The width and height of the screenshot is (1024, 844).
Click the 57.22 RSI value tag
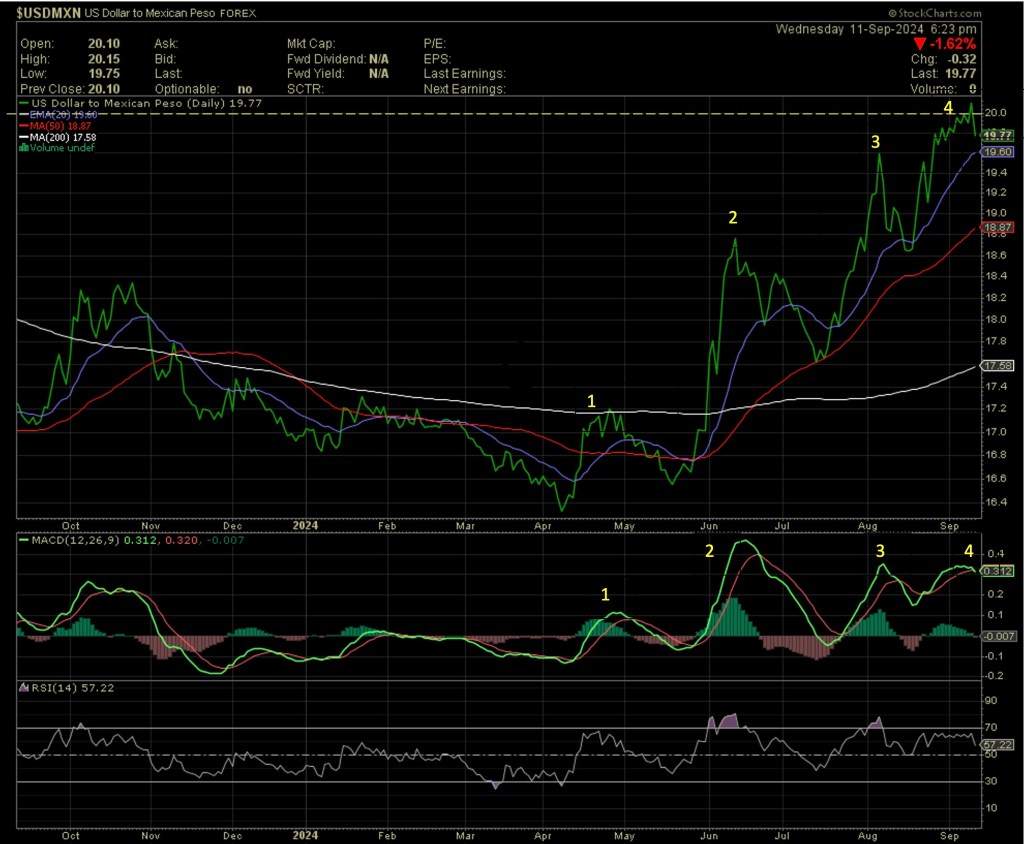point(999,746)
